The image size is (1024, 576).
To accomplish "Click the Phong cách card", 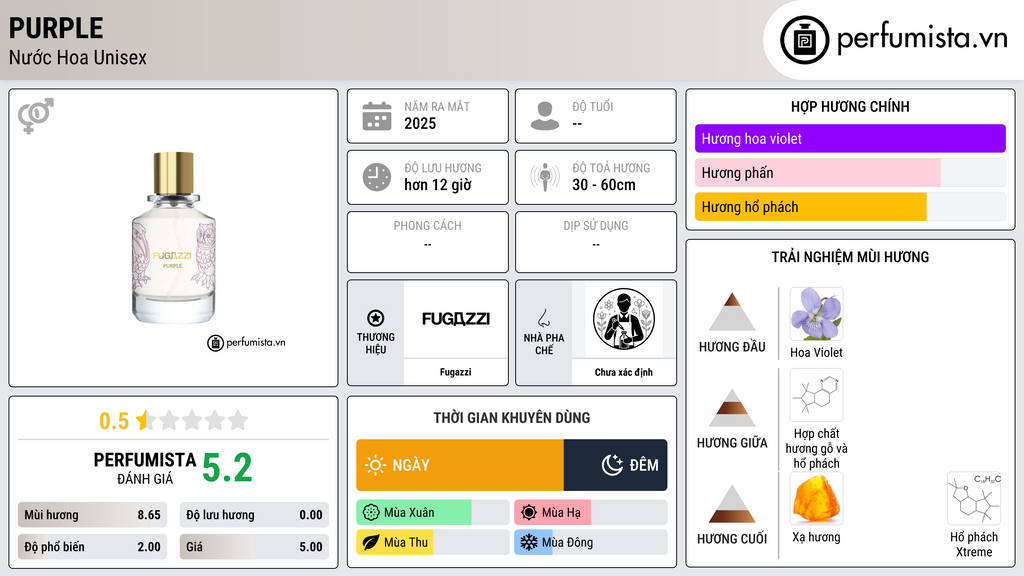I will pos(428,242).
